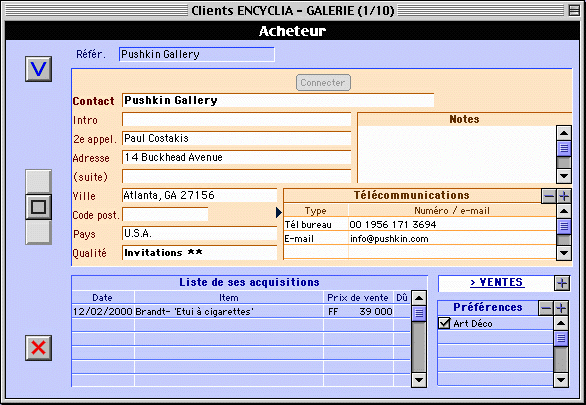Image resolution: width=586 pixels, height=405 pixels.
Task: Select the Tél bureau type cell
Action: (316, 225)
